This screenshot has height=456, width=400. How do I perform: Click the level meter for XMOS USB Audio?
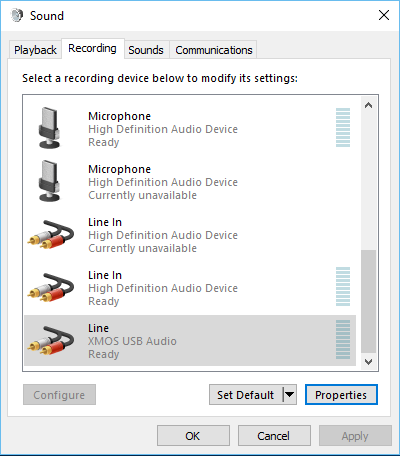[x=343, y=339]
